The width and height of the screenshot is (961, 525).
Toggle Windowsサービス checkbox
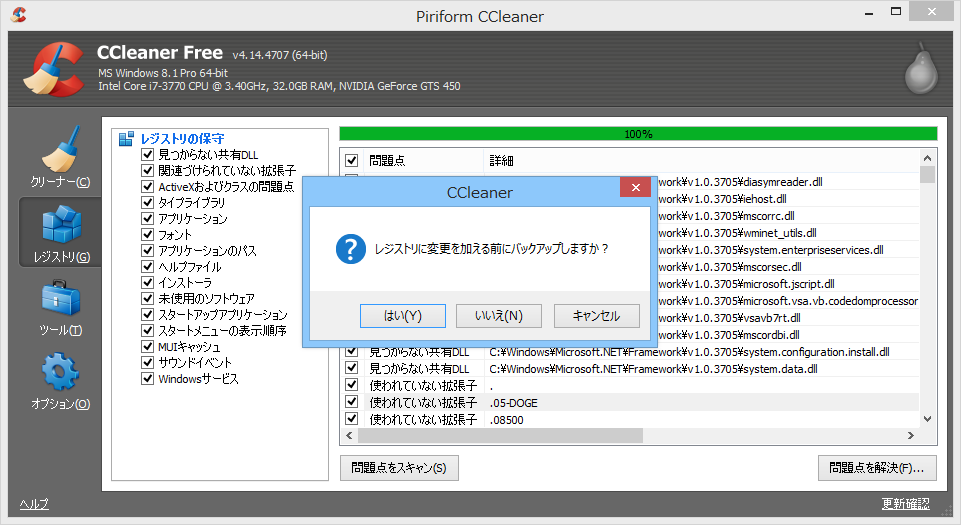[x=147, y=379]
